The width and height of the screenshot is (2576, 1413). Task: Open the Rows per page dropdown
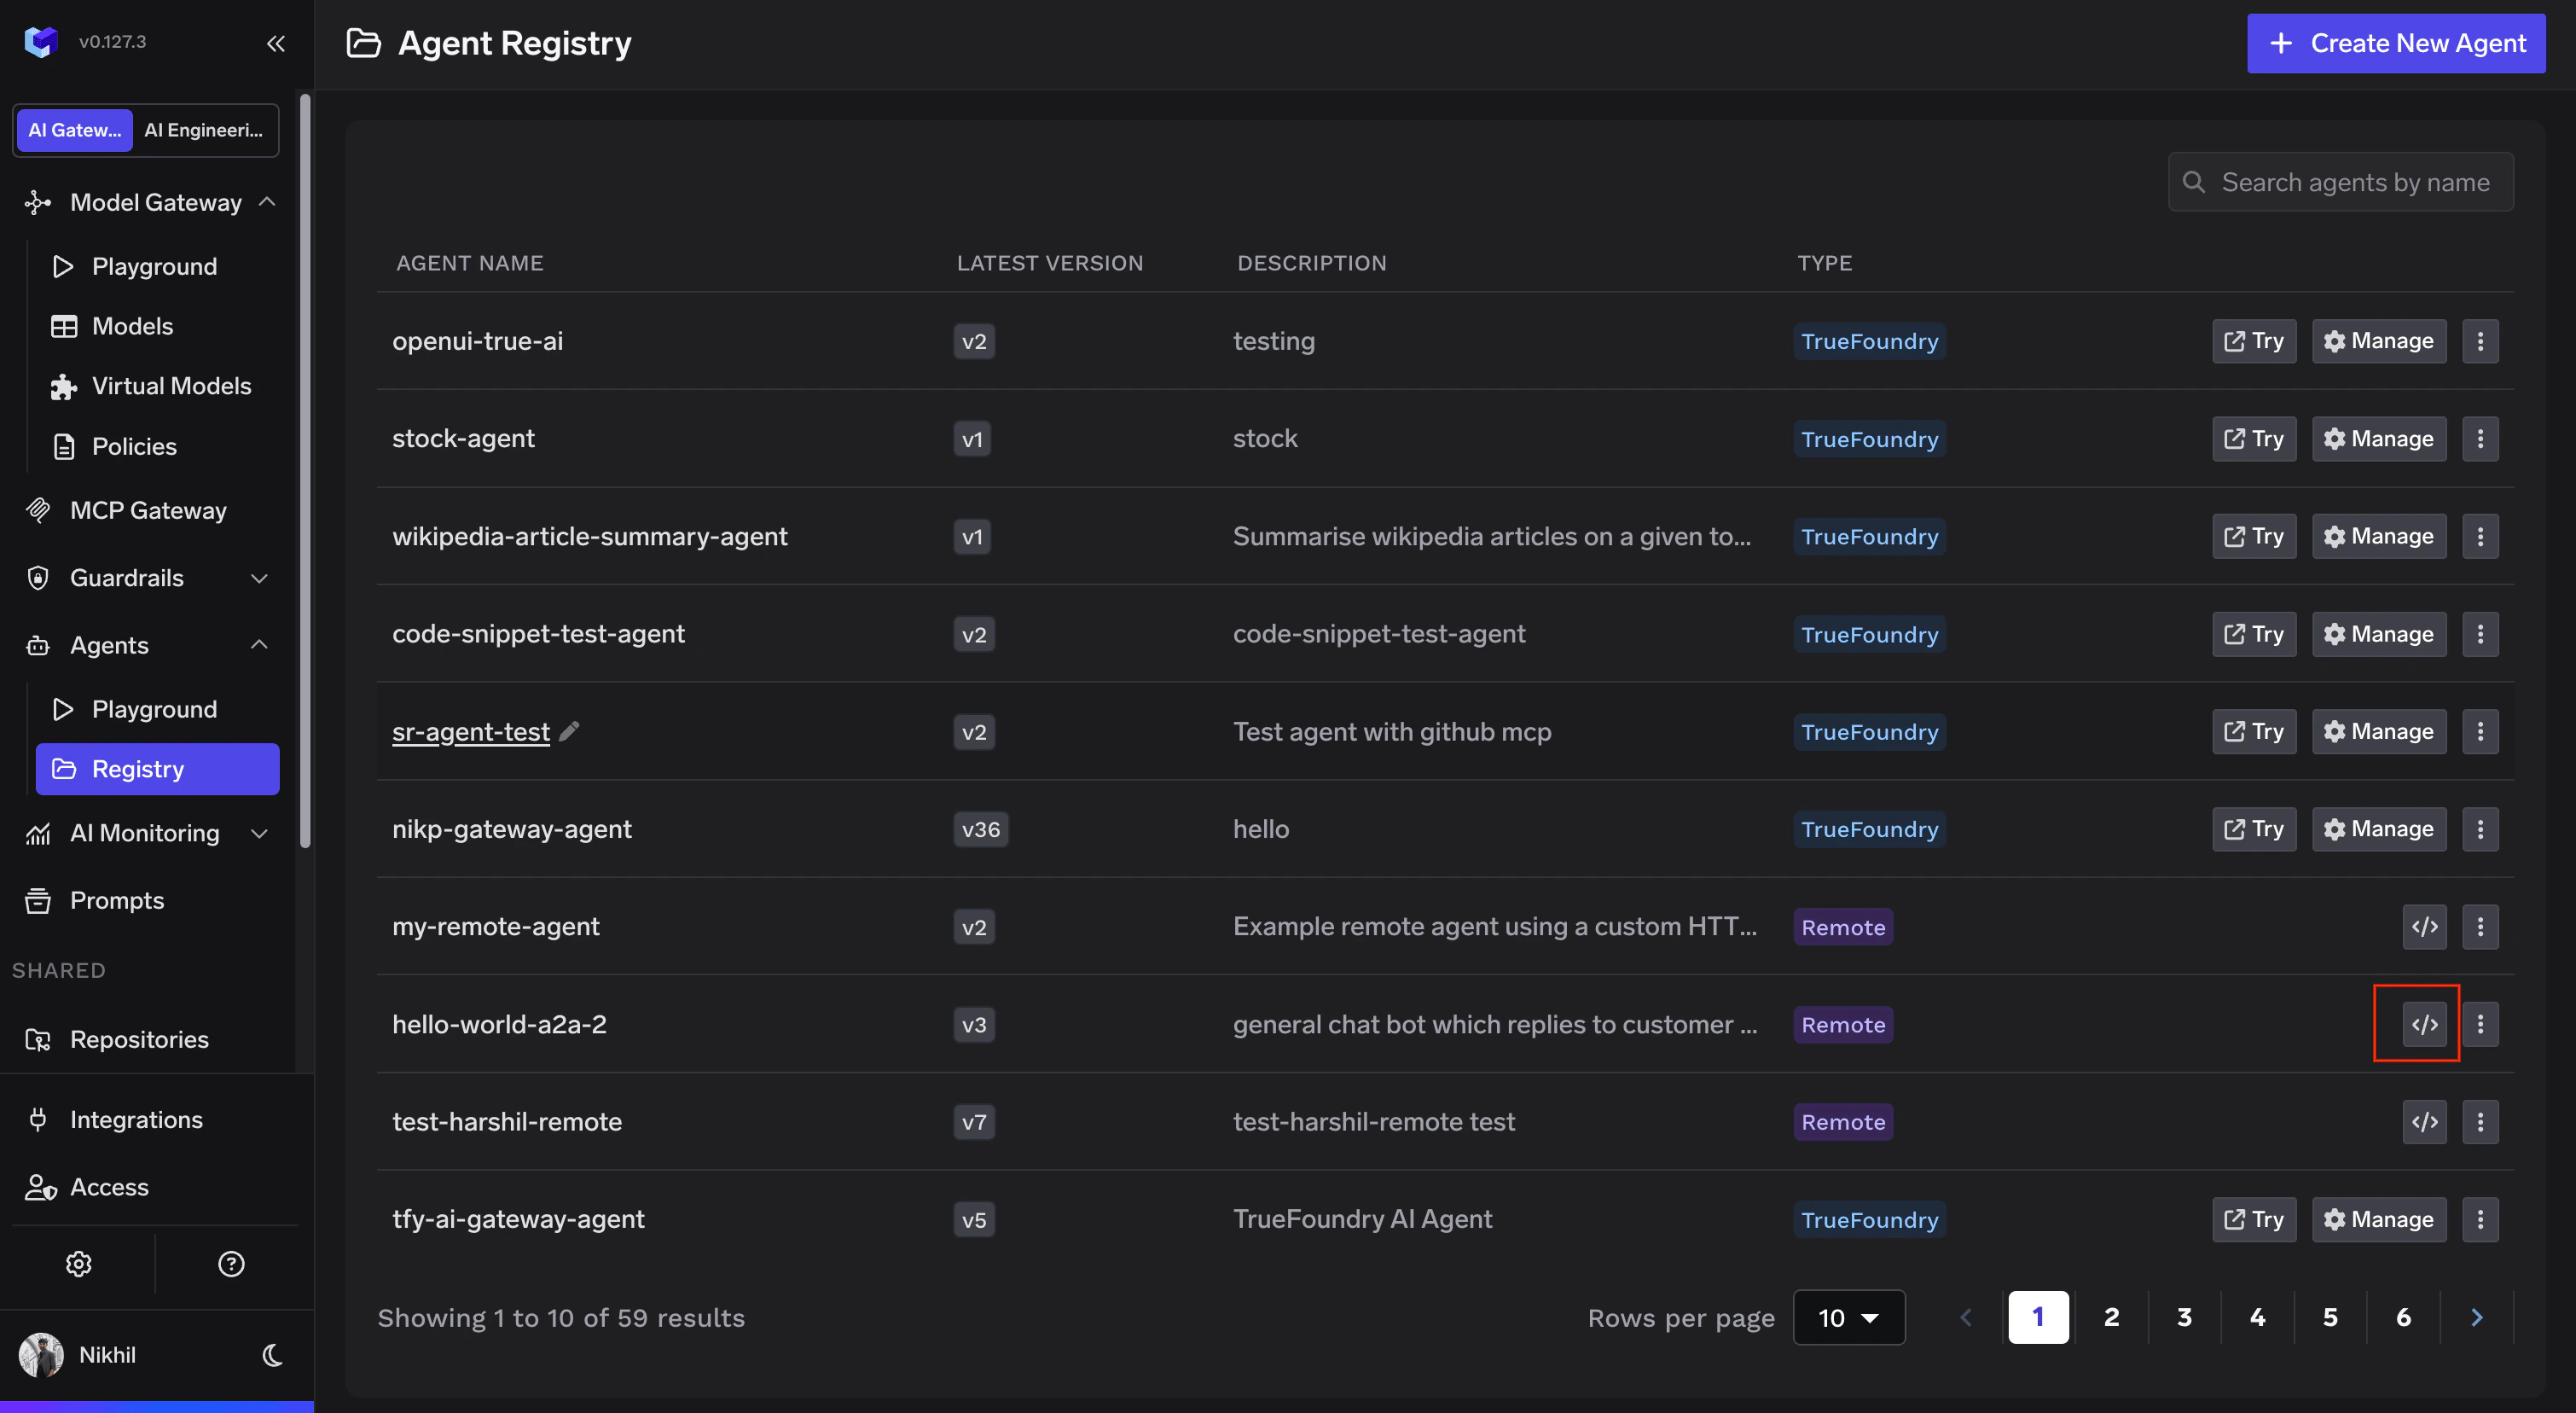[1848, 1317]
